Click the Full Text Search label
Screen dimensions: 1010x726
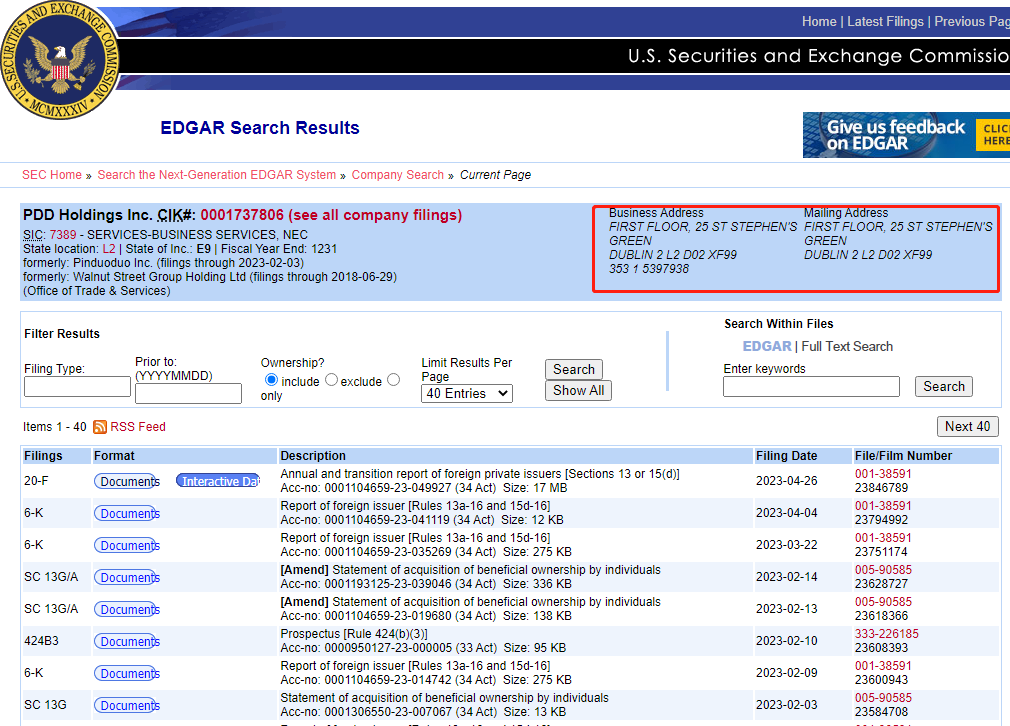point(847,347)
